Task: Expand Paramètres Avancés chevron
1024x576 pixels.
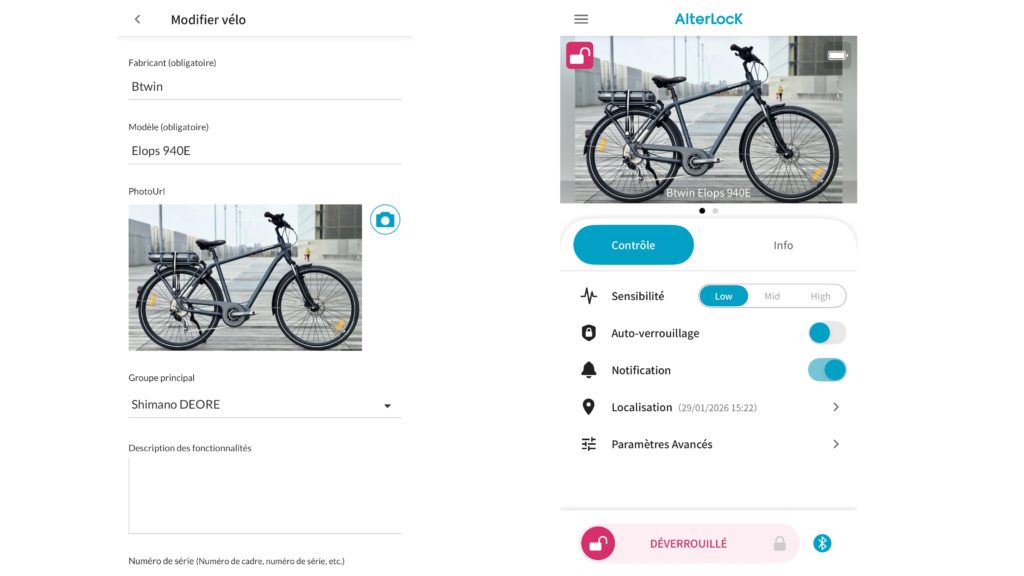Action: click(x=836, y=444)
